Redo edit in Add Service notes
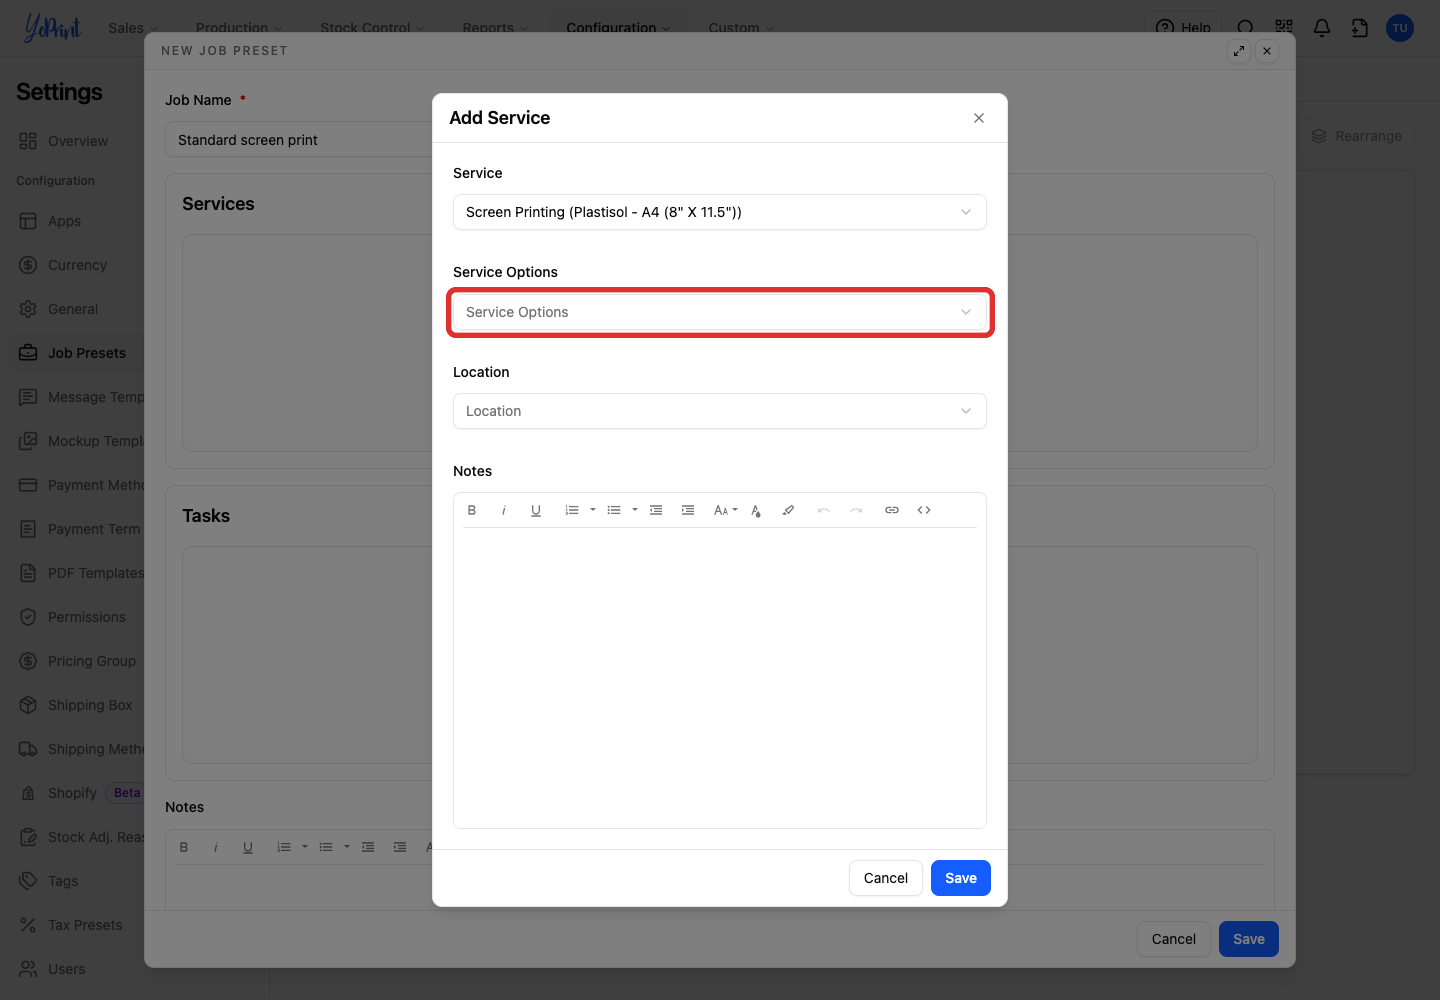Image resolution: width=1440 pixels, height=1000 pixels. click(x=856, y=510)
